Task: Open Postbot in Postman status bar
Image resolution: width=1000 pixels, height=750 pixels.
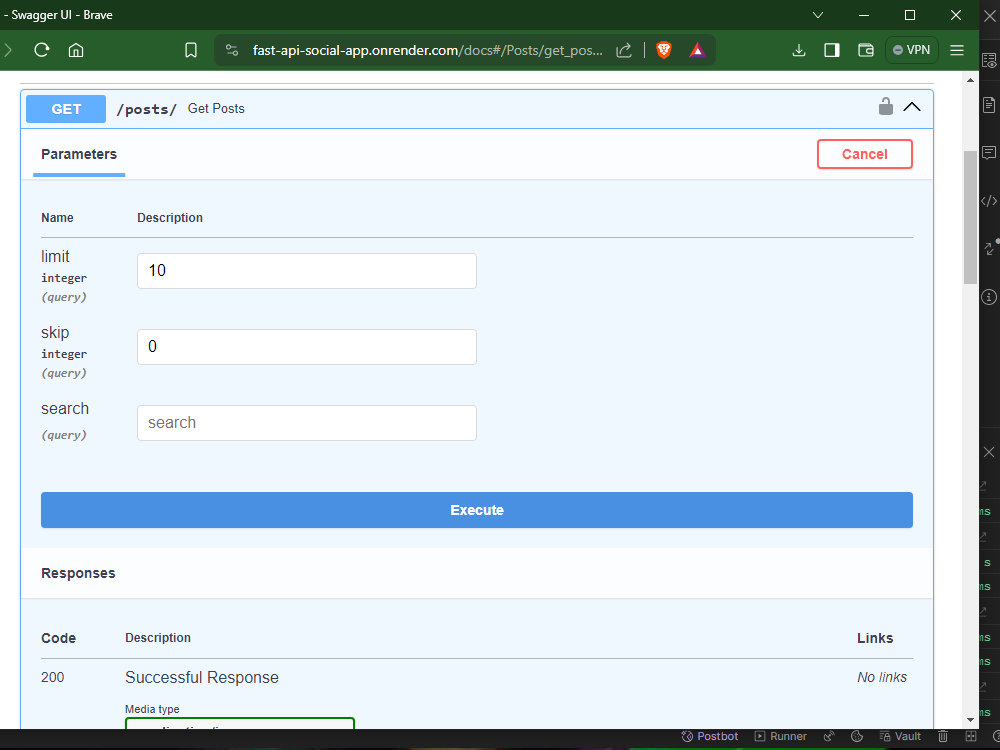Action: [709, 736]
